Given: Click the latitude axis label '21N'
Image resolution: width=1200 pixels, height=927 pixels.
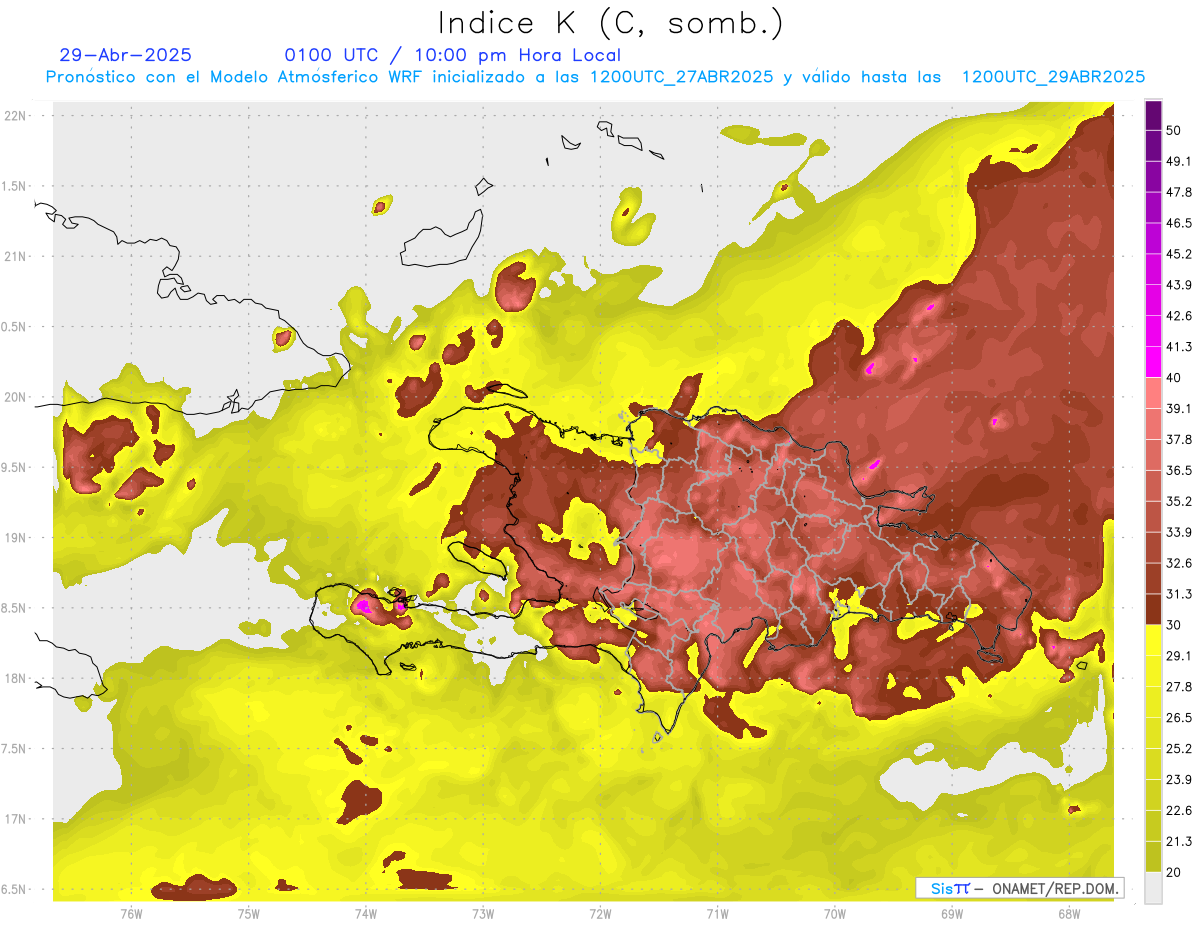Looking at the screenshot, I should coord(16,256).
